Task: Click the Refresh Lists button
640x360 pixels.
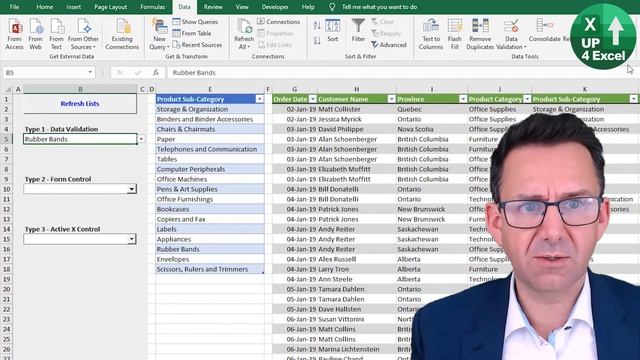Action: [x=80, y=104]
